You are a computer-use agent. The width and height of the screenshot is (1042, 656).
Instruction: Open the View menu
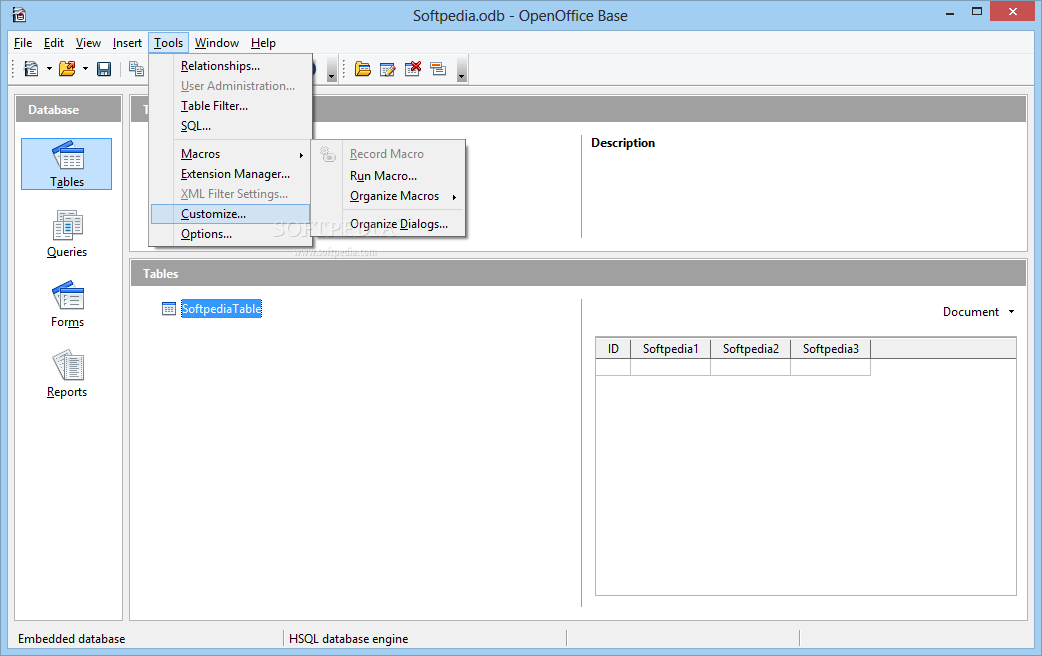click(x=88, y=43)
